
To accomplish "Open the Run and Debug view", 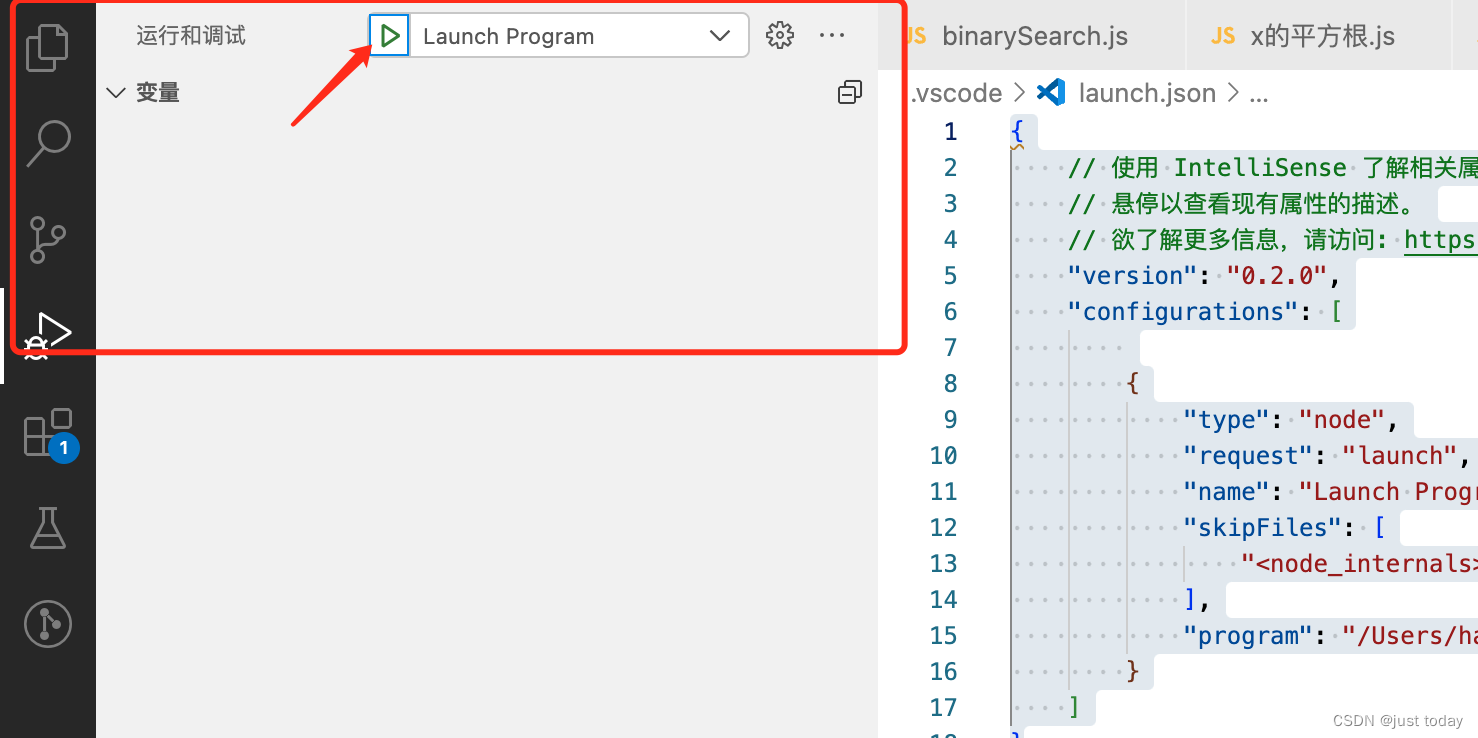I will (x=47, y=335).
